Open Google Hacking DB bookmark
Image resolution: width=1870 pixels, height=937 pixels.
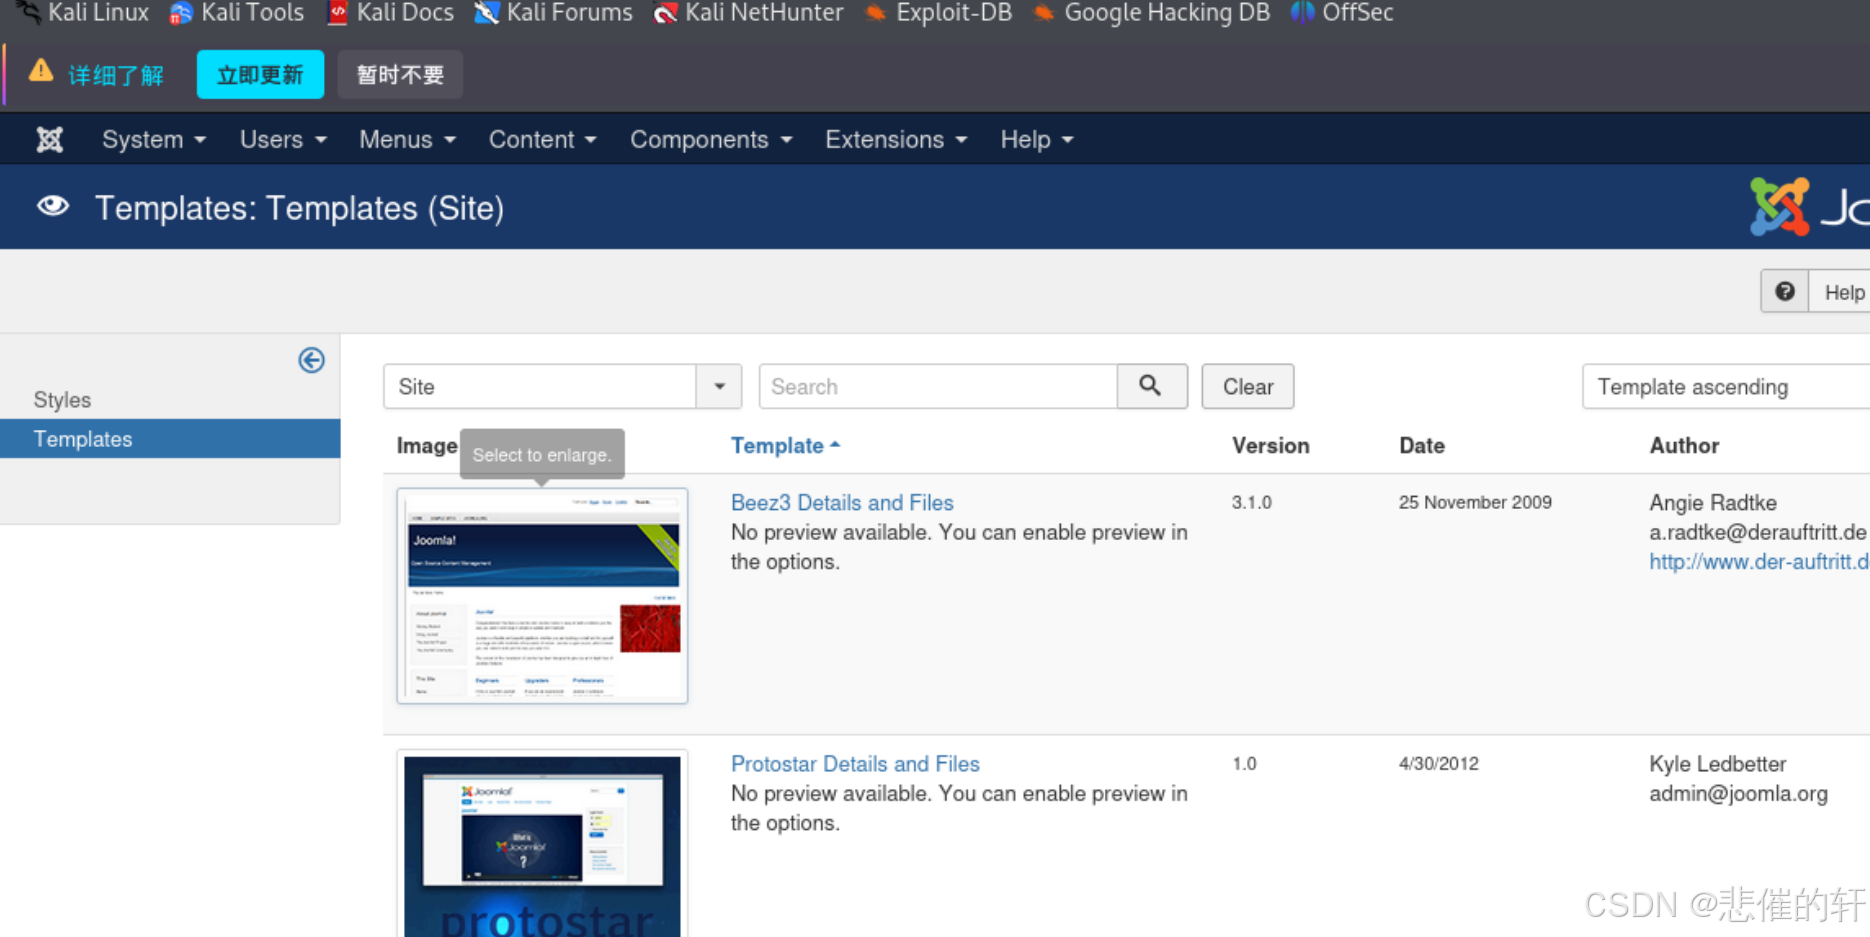[x=1151, y=13]
